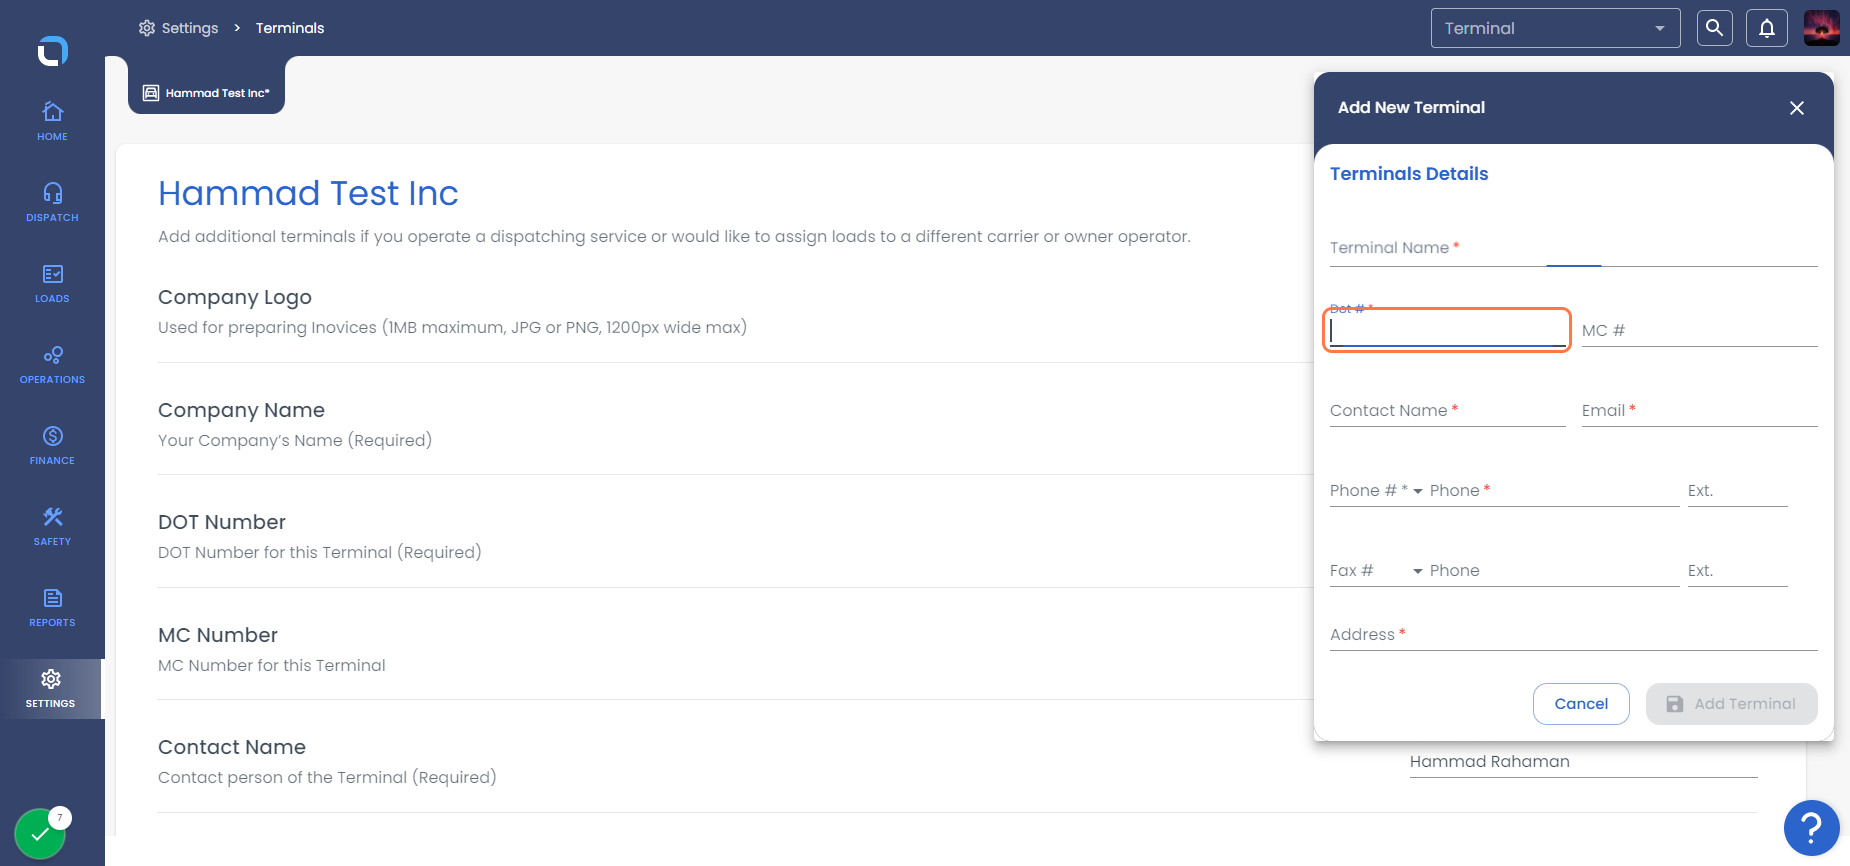The image size is (1850, 866).
Task: Open the Home section in sidebar
Action: tap(52, 121)
